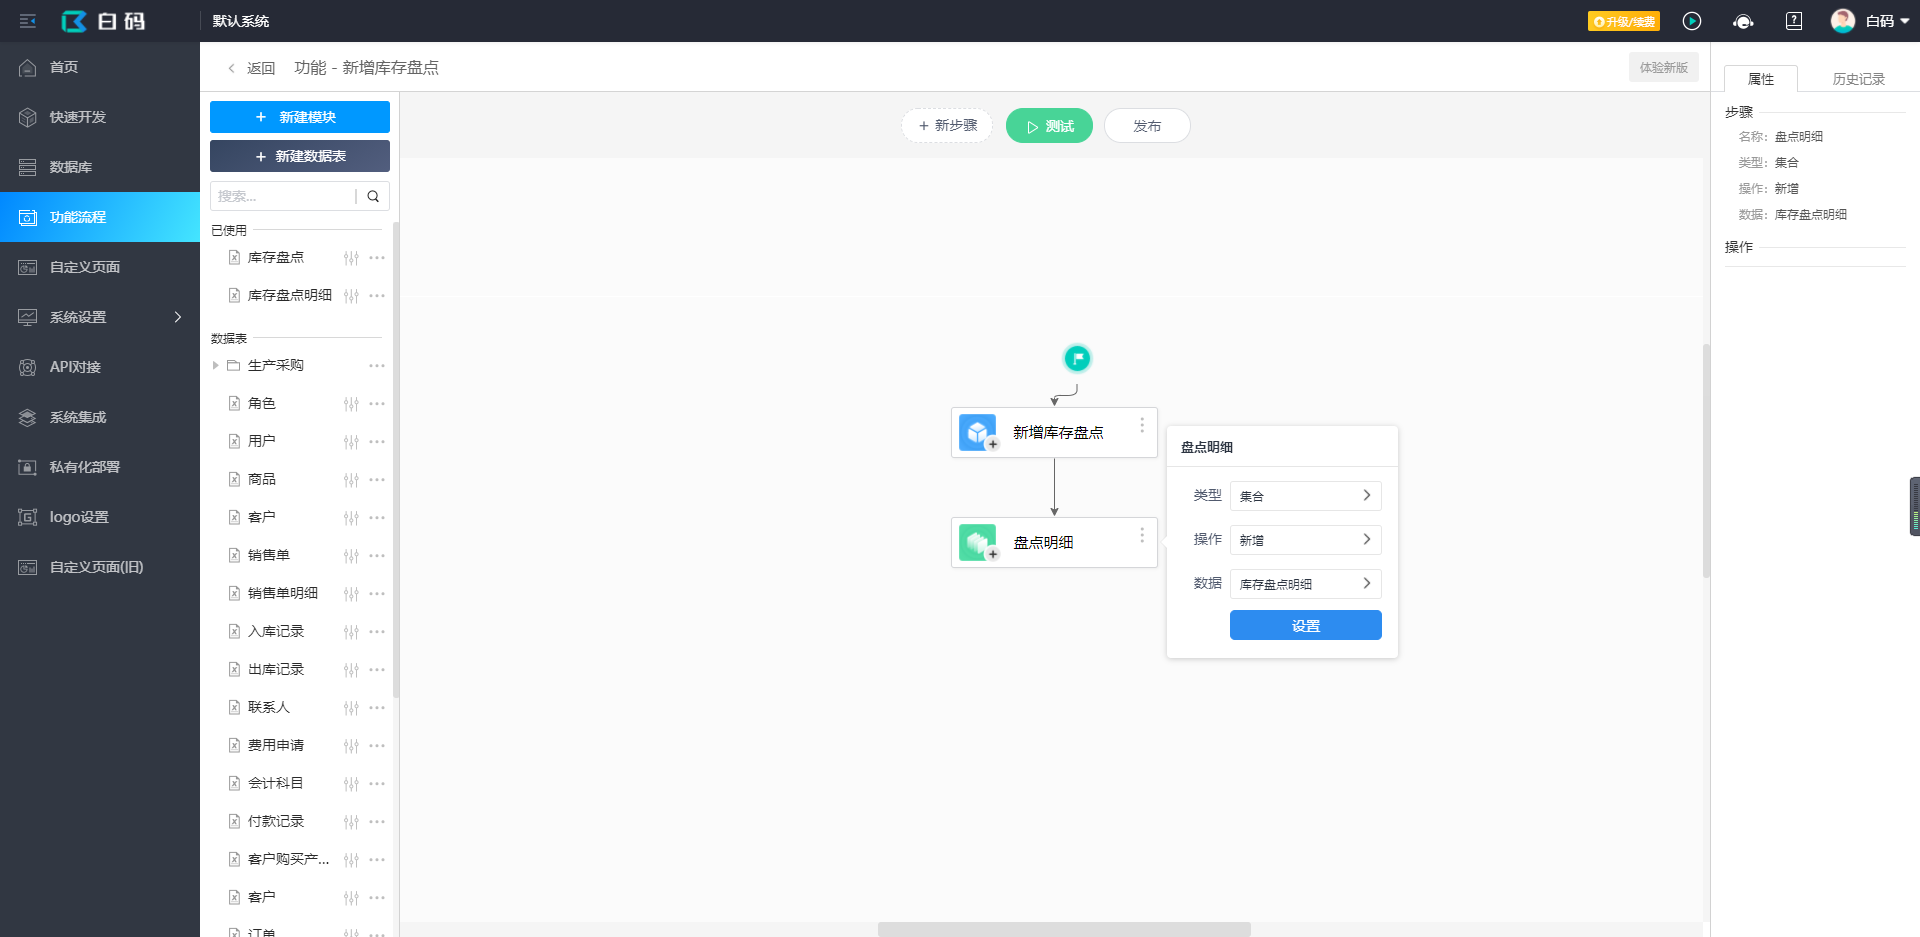This screenshot has width=1920, height=937.
Task: Open the 数据 dropdown showing 库存盘点明细
Action: pos(1305,584)
